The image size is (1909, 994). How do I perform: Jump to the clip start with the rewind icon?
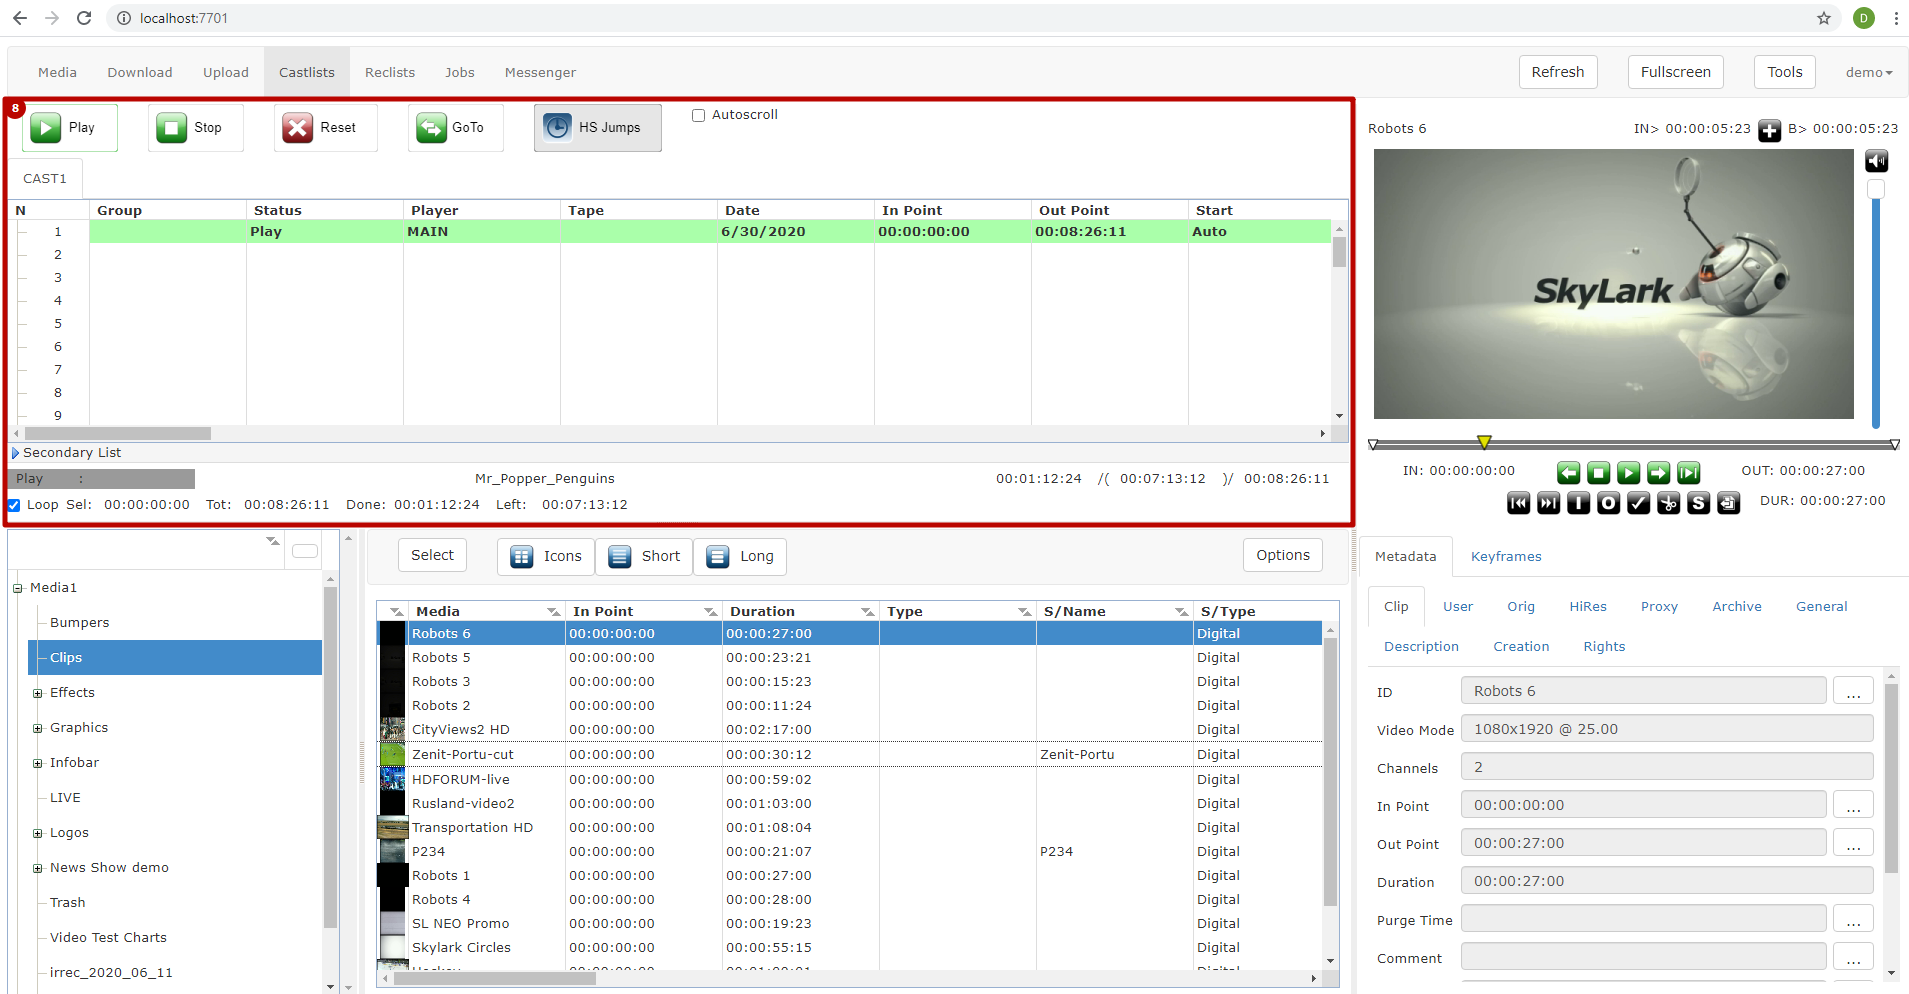[x=1519, y=503]
